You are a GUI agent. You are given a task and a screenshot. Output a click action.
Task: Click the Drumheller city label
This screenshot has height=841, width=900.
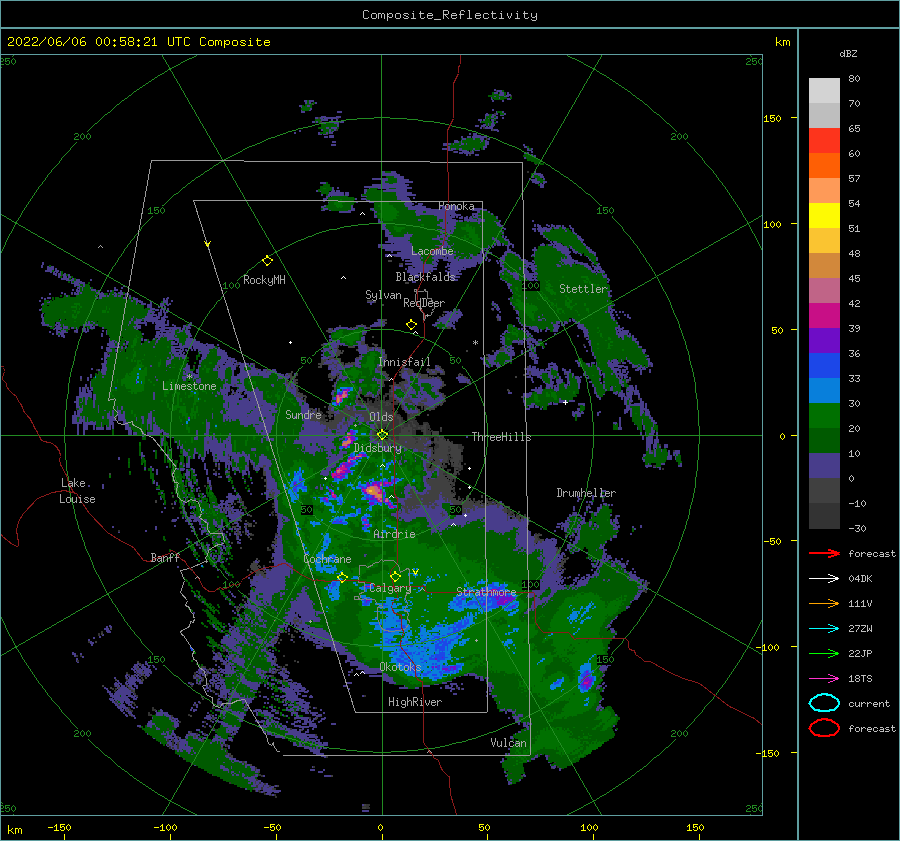(x=586, y=493)
